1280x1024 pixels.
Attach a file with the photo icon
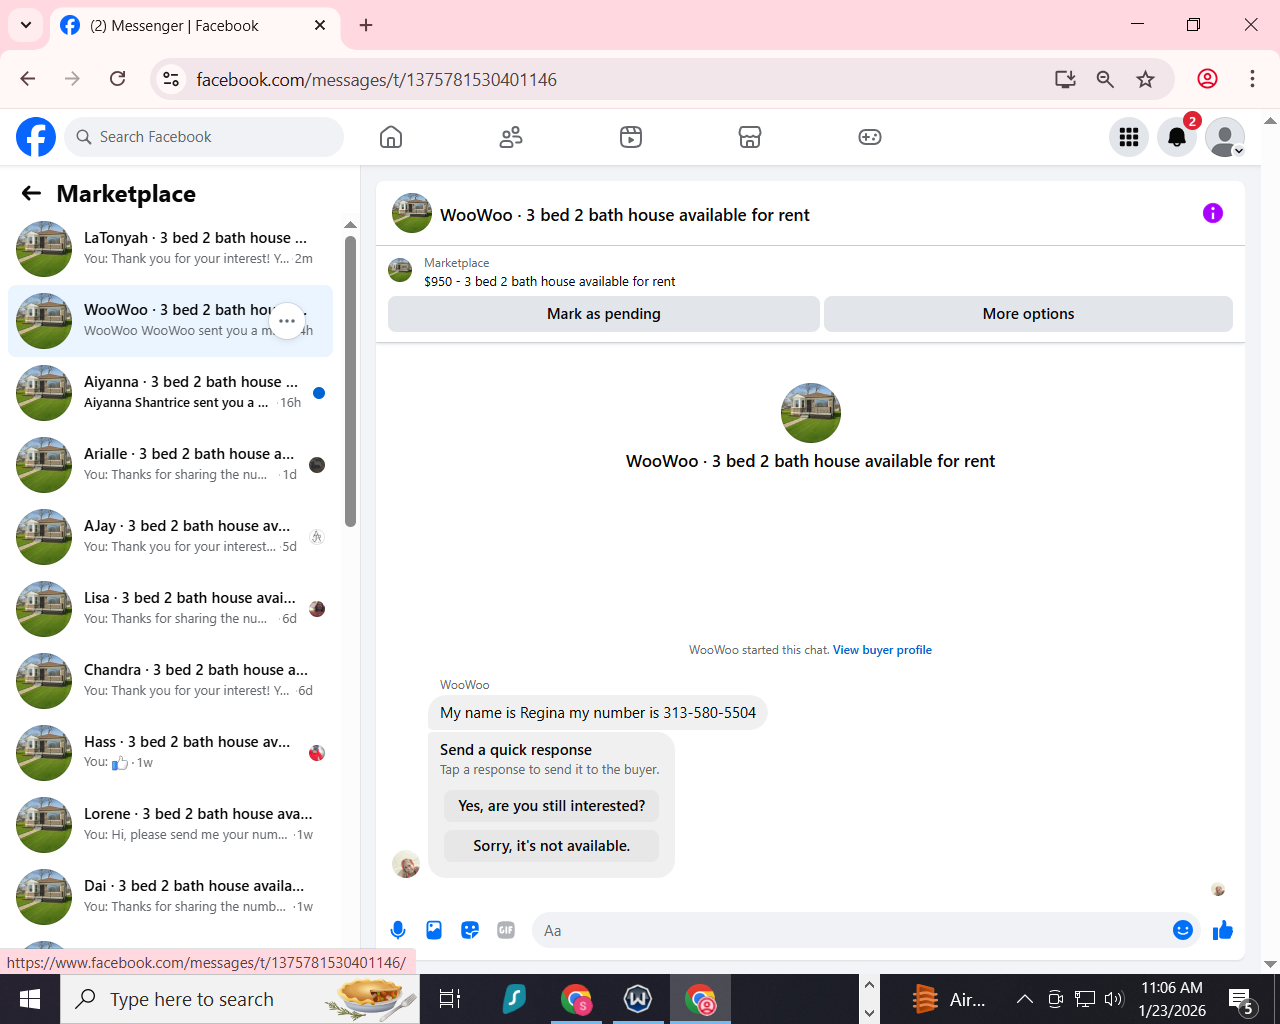[434, 930]
